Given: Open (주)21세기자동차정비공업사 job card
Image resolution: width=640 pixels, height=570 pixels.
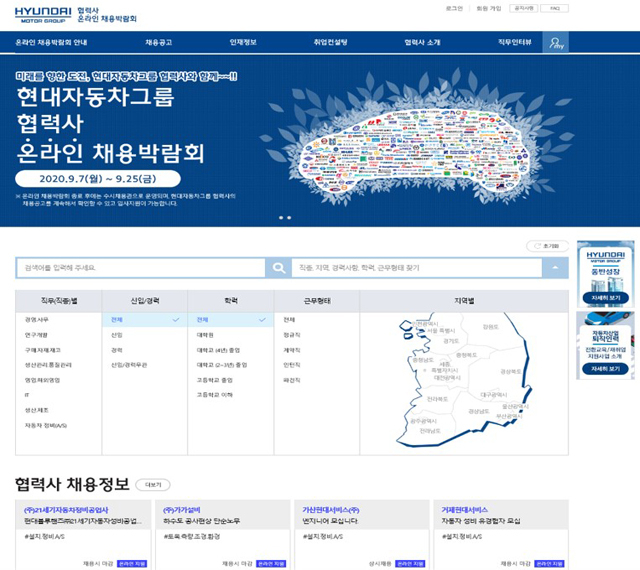Looking at the screenshot, I should coord(66,510).
